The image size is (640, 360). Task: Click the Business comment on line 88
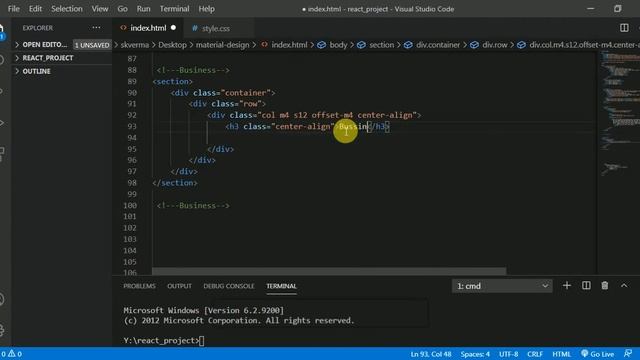[193, 70]
